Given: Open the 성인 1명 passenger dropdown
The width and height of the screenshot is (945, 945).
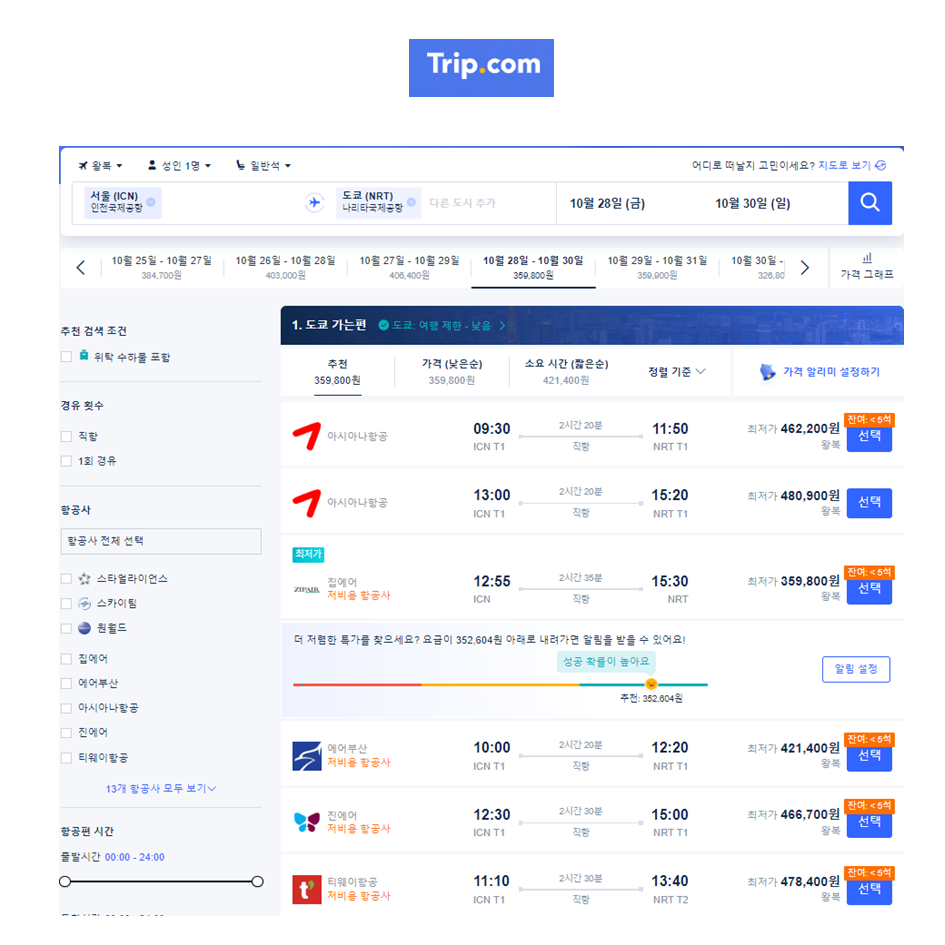Looking at the screenshot, I should (180, 165).
